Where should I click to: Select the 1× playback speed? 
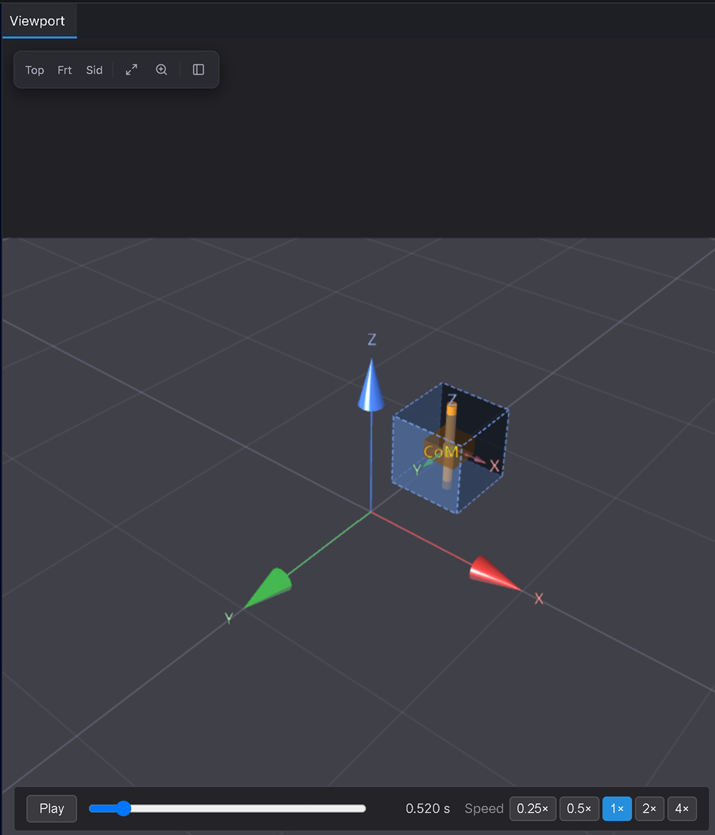coord(617,808)
